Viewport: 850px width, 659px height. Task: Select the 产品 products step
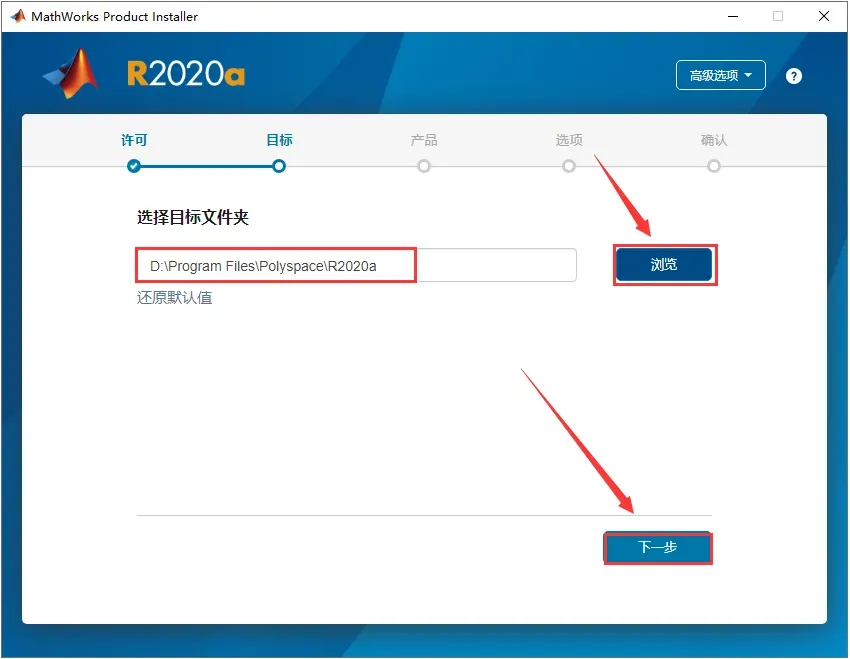pos(424,140)
